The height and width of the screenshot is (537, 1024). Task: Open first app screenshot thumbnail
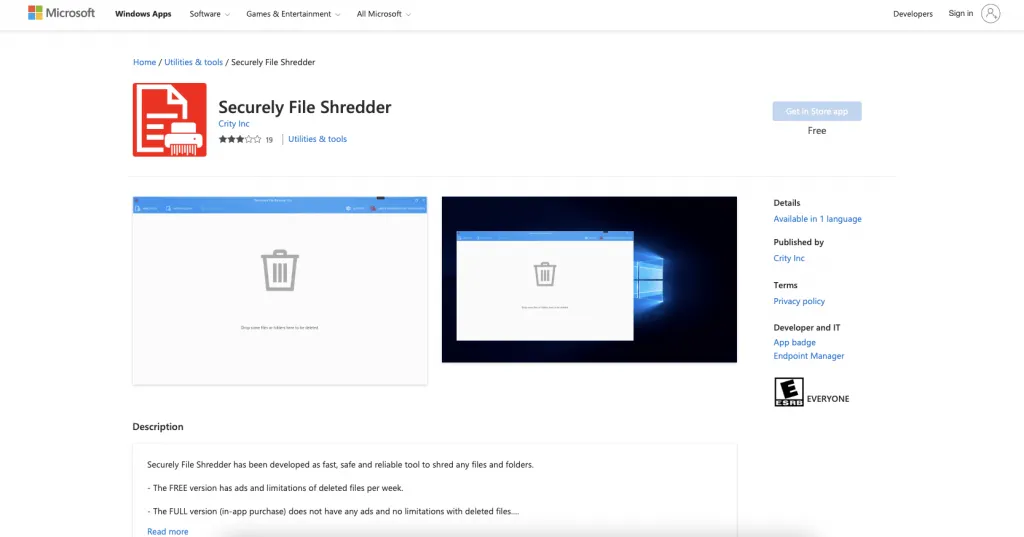point(280,290)
